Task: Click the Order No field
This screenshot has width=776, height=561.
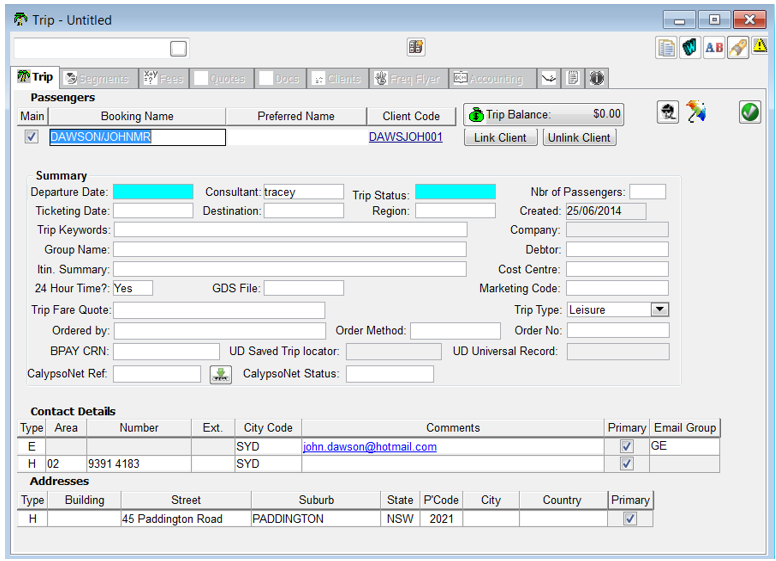Action: (x=618, y=330)
